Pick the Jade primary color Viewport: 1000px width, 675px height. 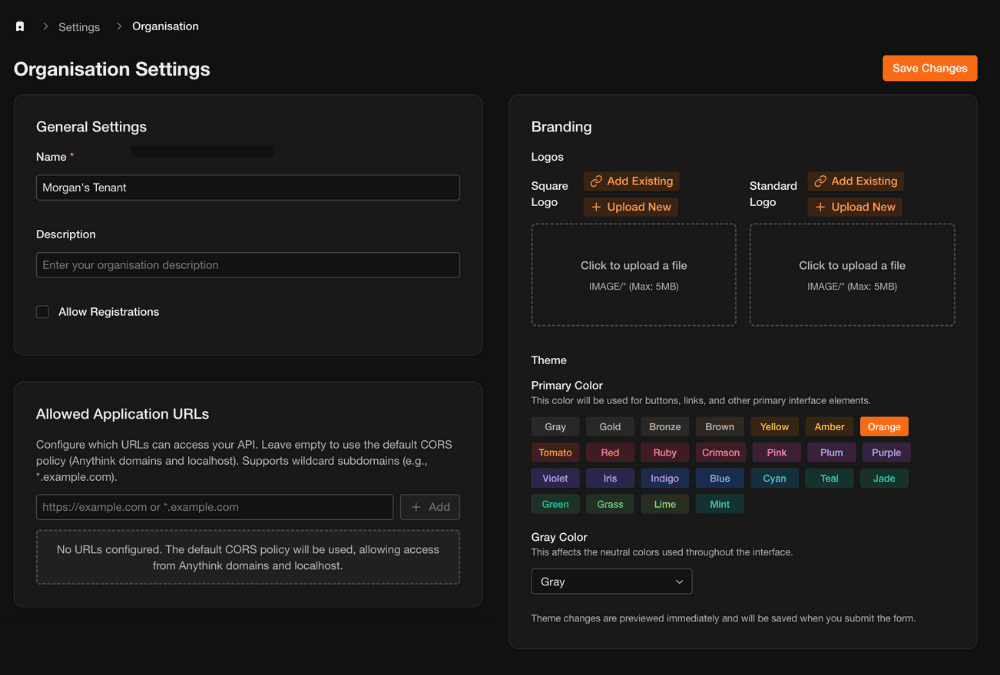(x=884, y=478)
